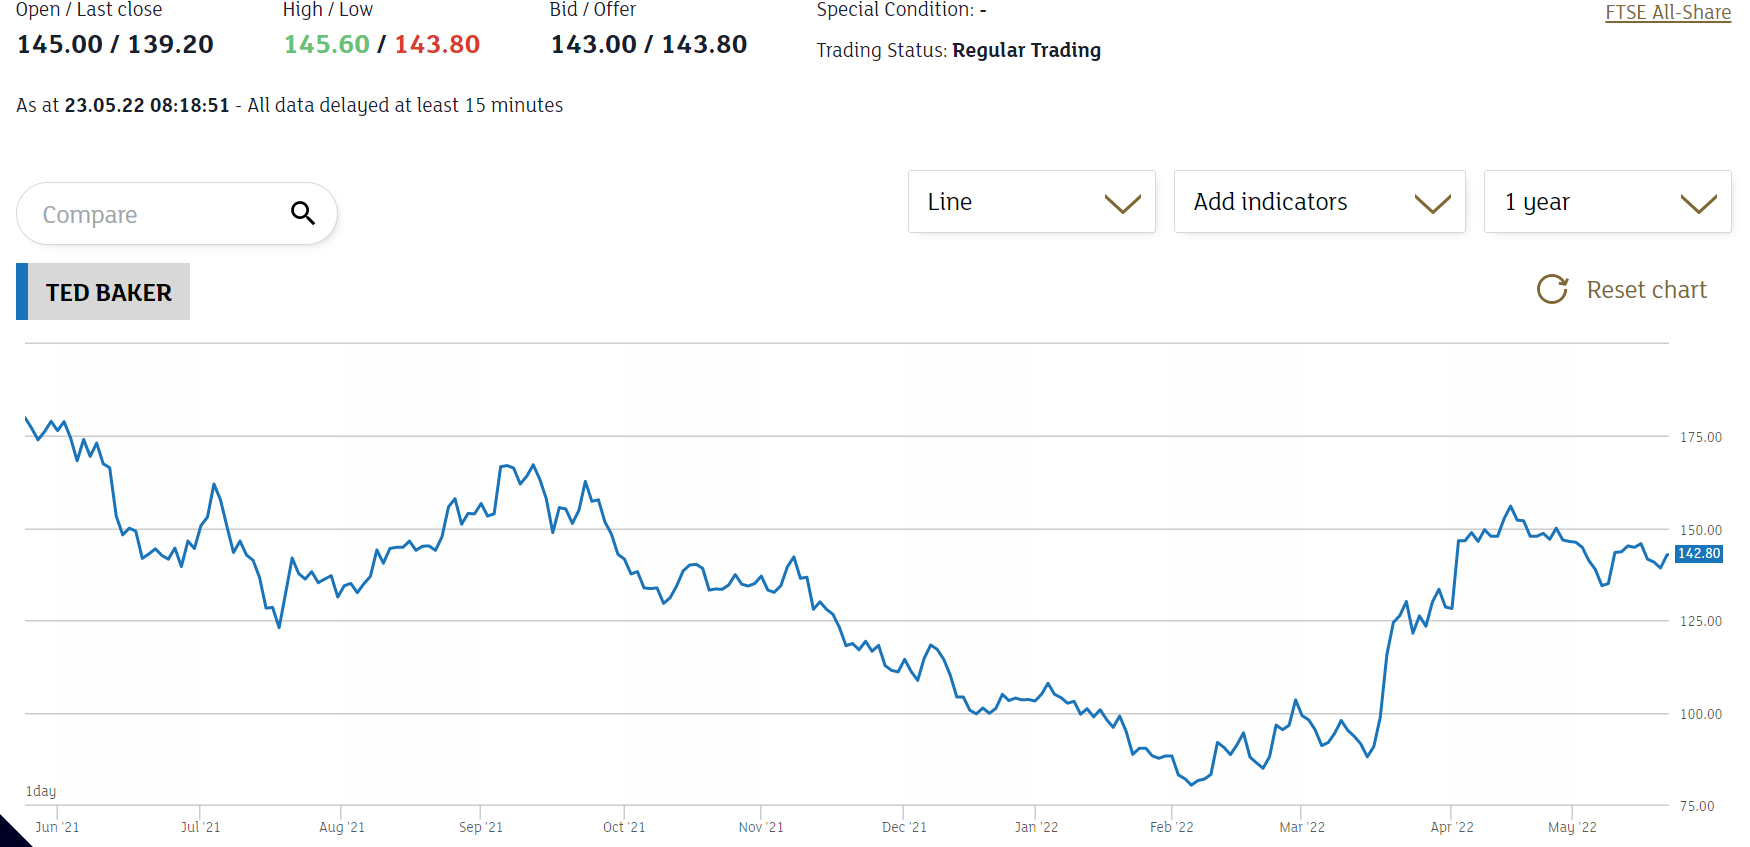The image size is (1750, 847).
Task: Click the Dec '21 date marker
Action: [904, 827]
